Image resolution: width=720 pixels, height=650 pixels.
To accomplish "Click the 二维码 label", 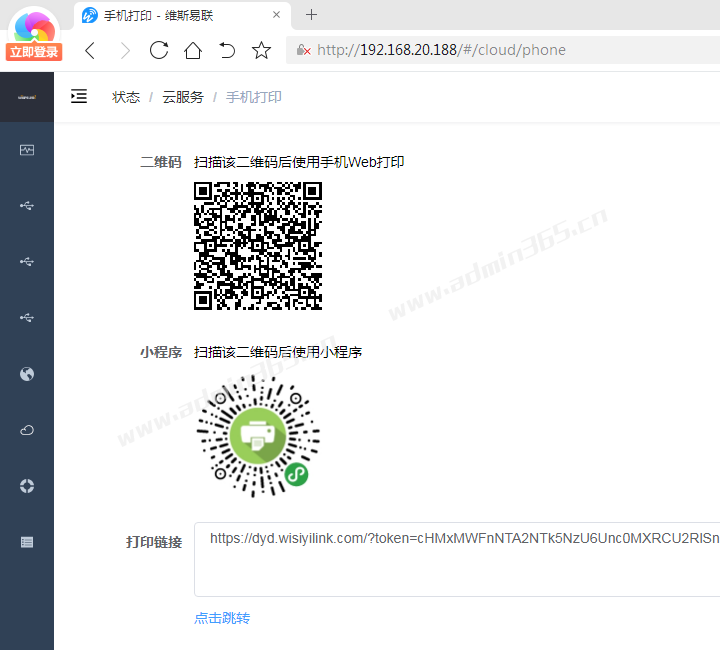I will pos(161,162).
